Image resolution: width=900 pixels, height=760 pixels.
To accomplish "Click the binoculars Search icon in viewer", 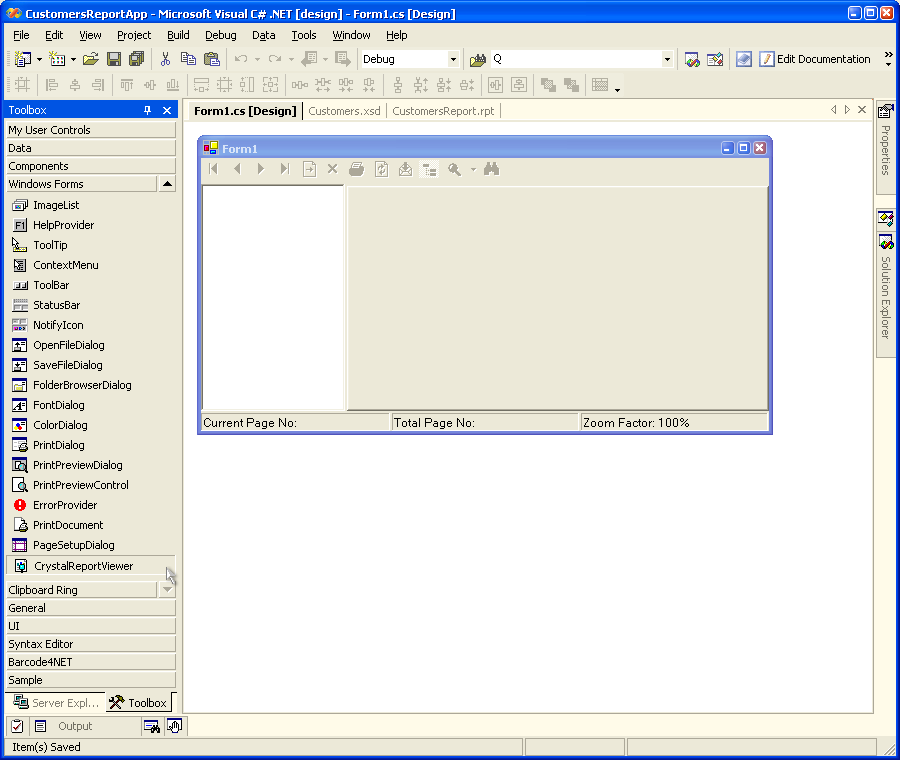I will pos(491,169).
